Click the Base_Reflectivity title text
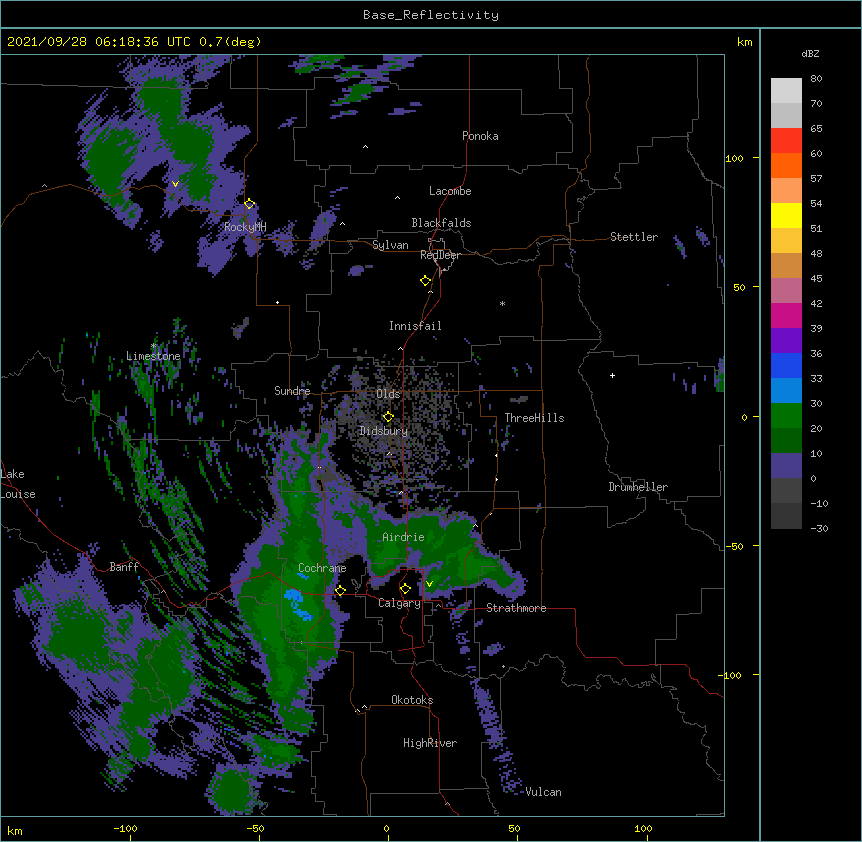This screenshot has height=842, width=862. (x=431, y=15)
